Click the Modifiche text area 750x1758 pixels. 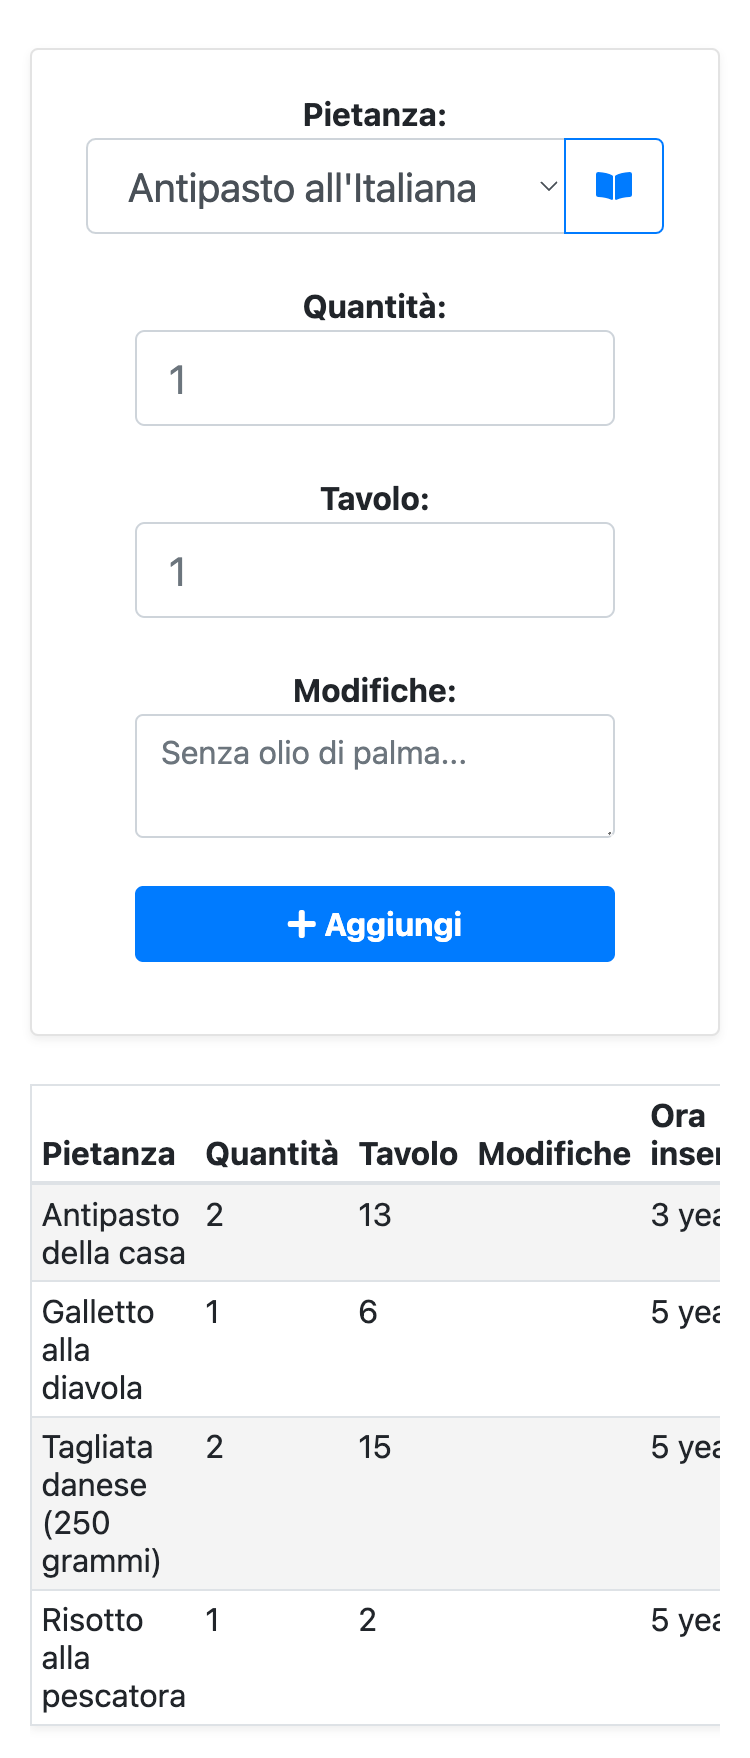click(x=375, y=775)
